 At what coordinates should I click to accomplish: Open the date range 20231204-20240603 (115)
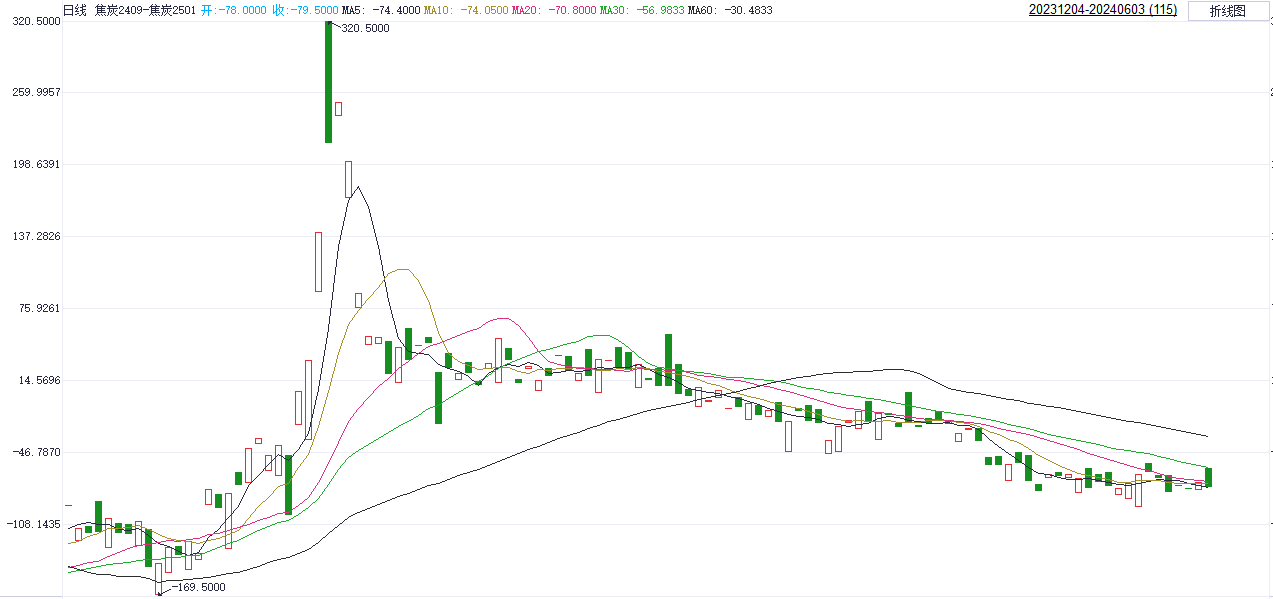coord(1103,10)
